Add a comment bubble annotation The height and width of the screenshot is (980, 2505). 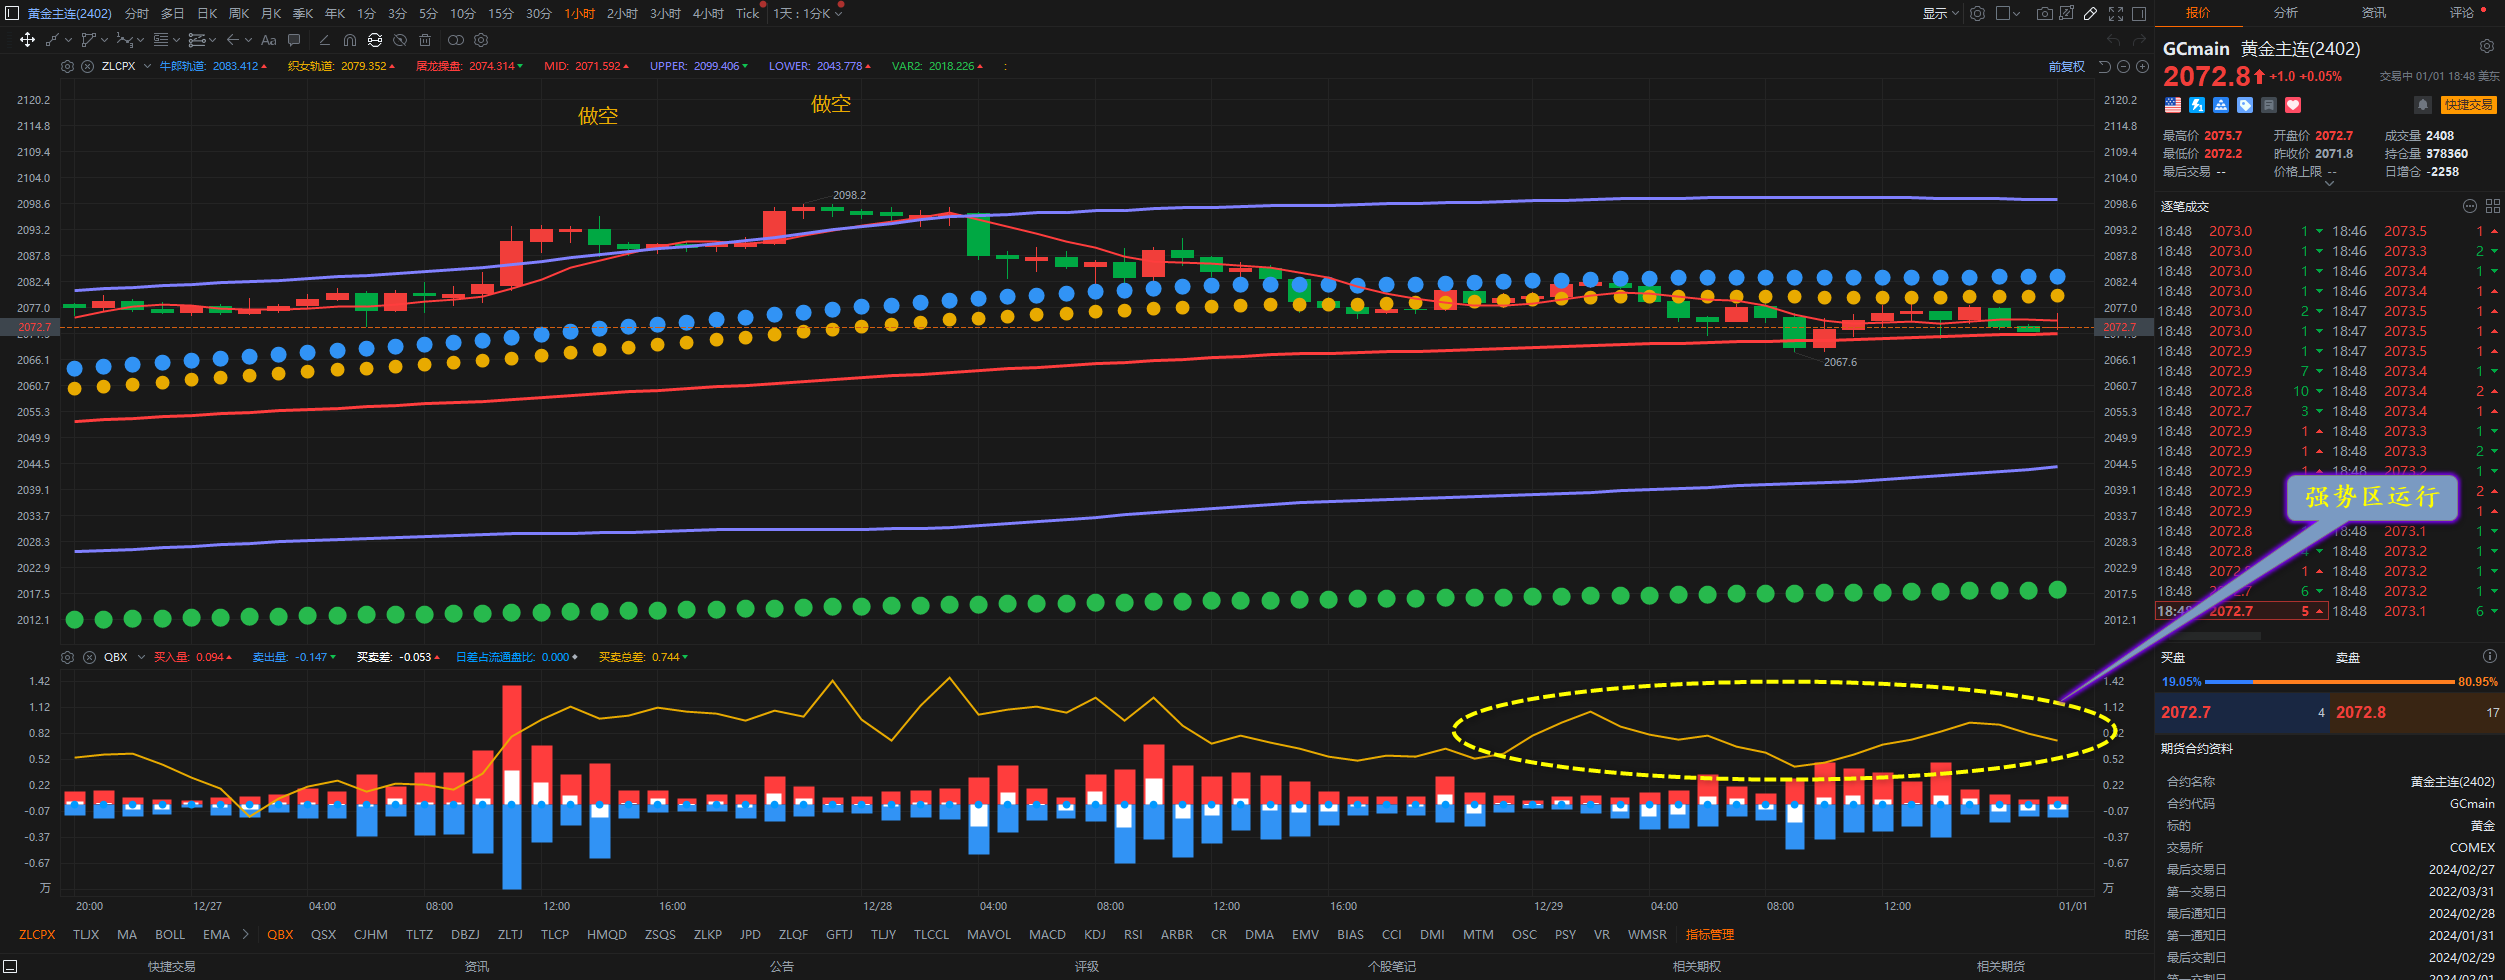(x=294, y=40)
